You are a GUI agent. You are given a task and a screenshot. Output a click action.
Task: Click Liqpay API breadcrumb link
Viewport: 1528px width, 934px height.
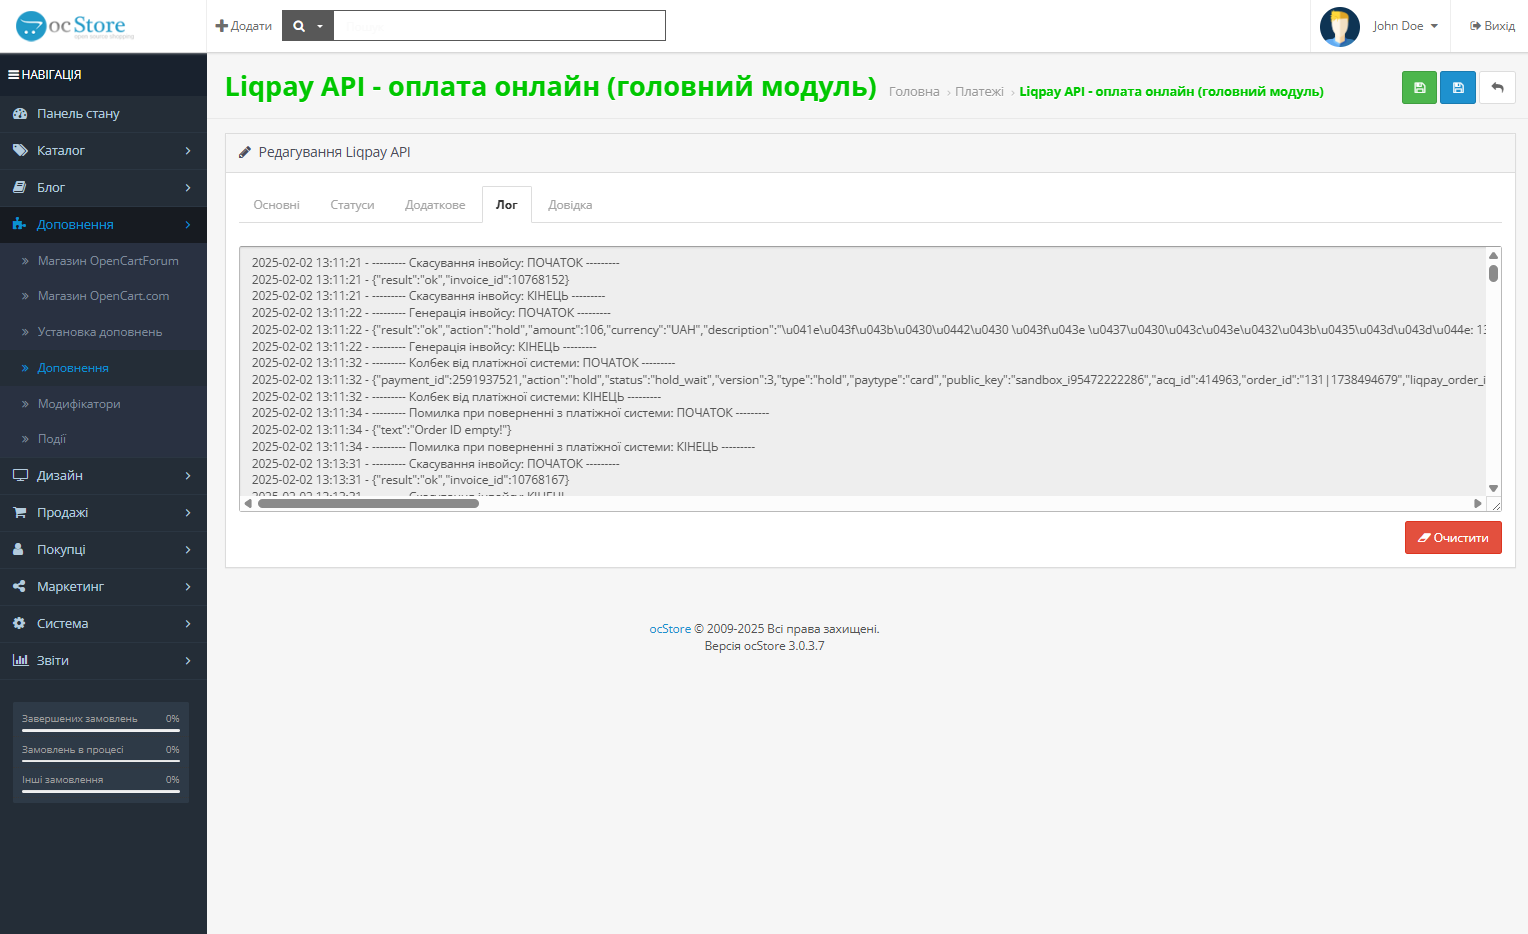click(x=1171, y=92)
